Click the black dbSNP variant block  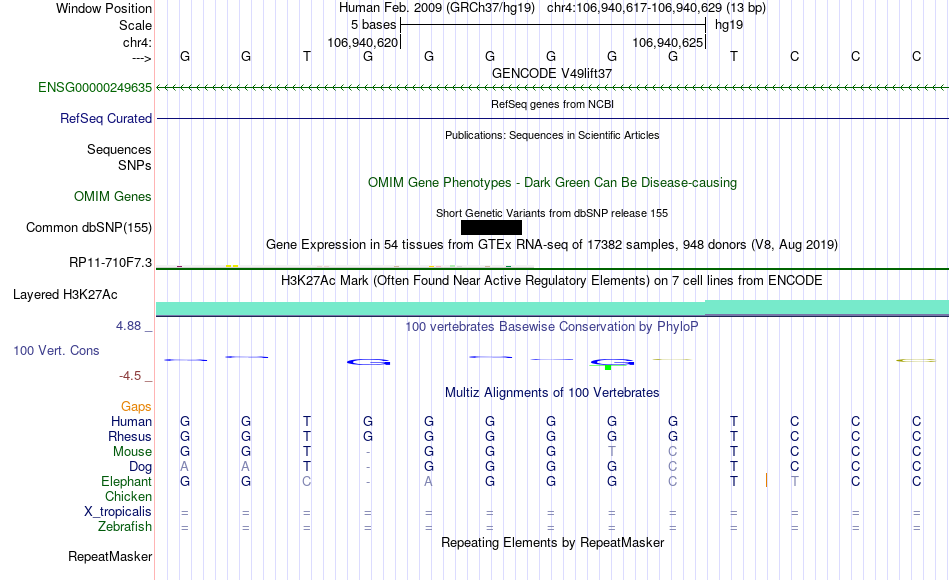pyautogui.click(x=491, y=227)
